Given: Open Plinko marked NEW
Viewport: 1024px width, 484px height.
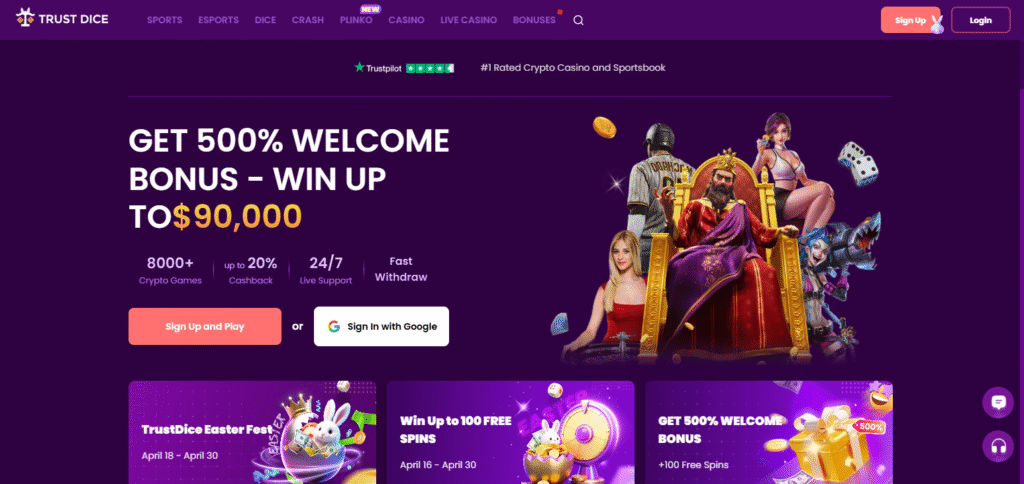Looking at the screenshot, I should click(x=357, y=20).
